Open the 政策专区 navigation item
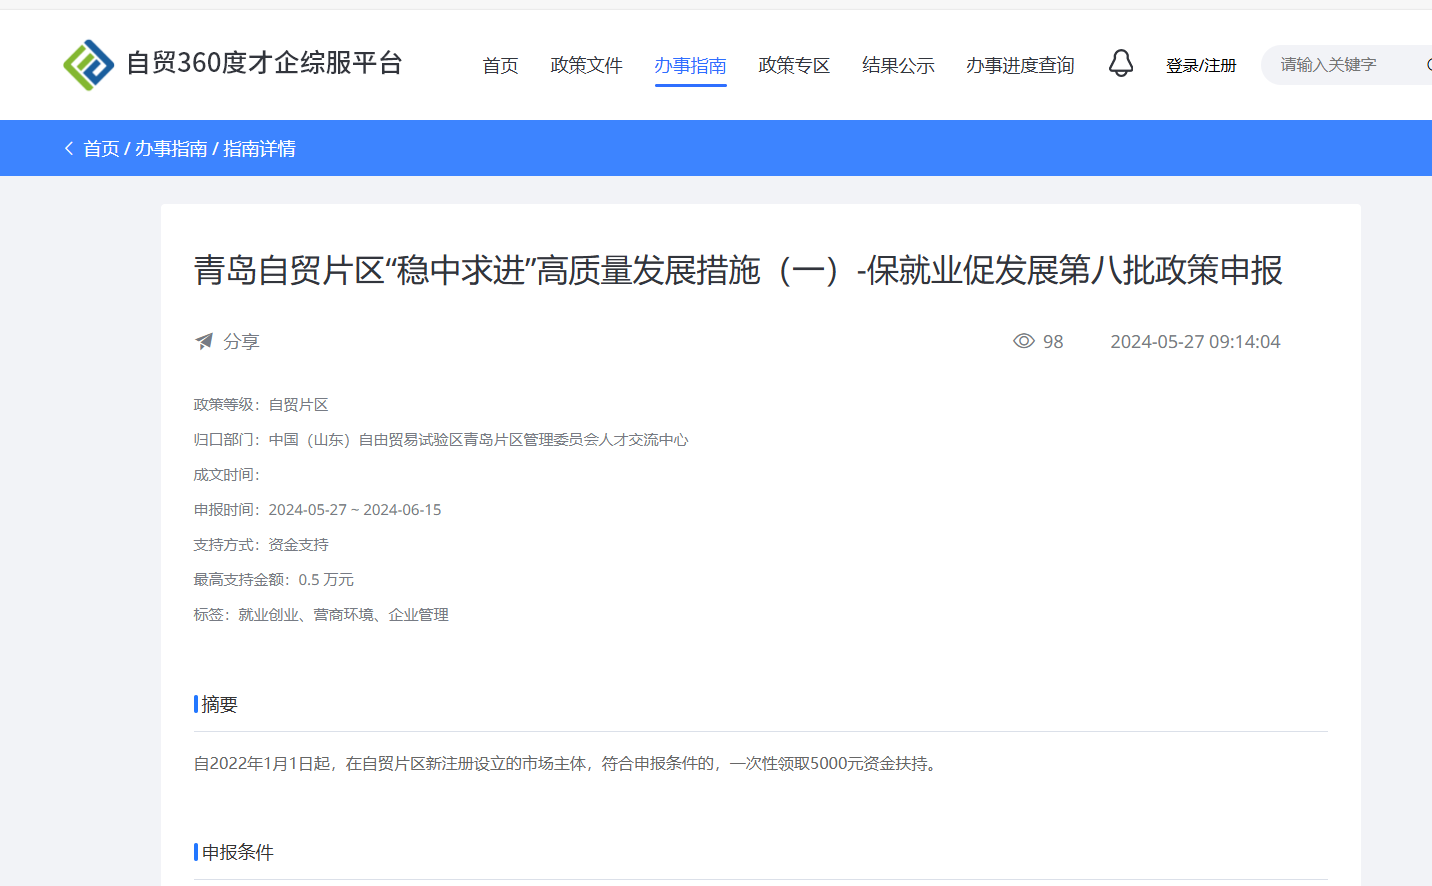The image size is (1432, 886). pos(794,66)
